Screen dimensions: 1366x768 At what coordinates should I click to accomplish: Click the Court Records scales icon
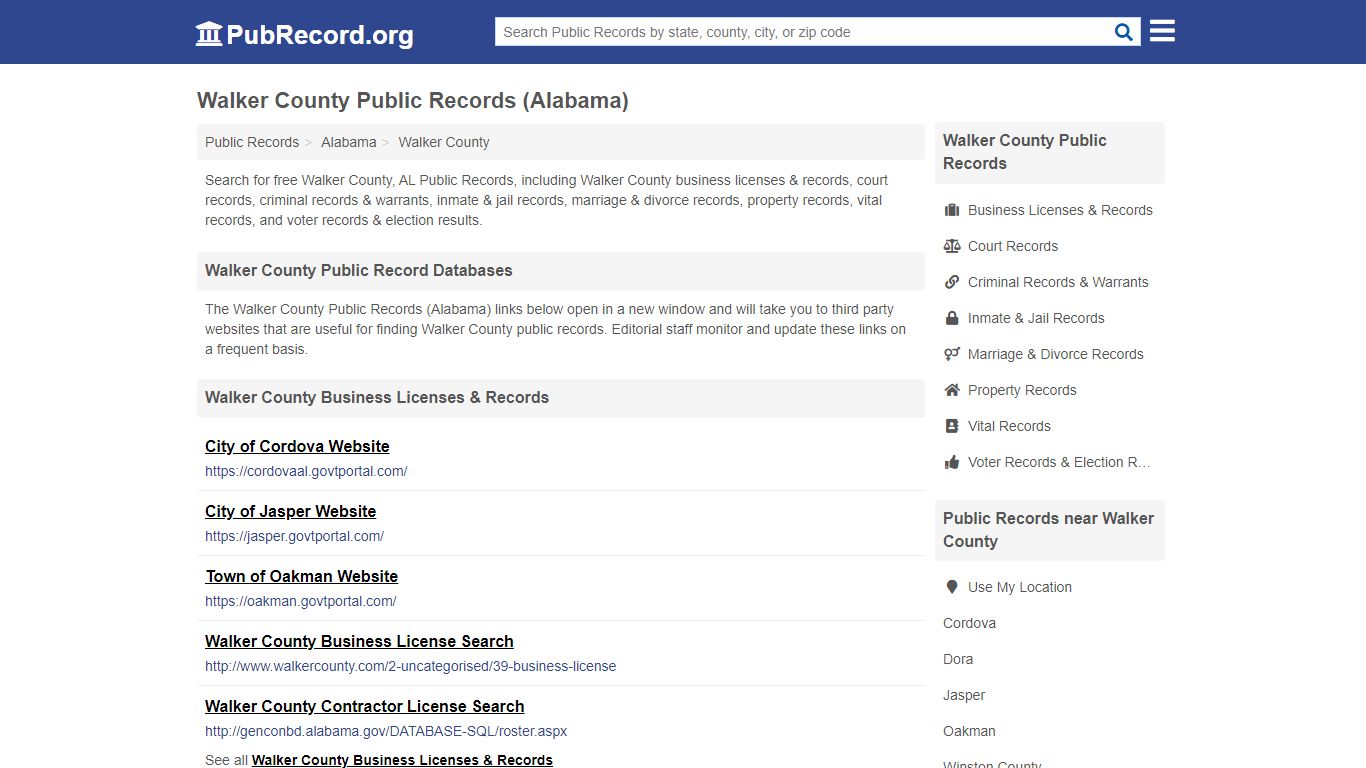pos(952,246)
